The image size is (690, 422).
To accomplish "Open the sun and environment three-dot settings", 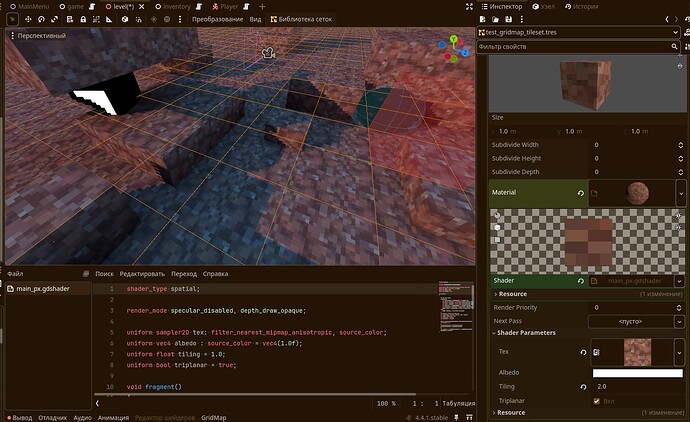I will point(180,19).
